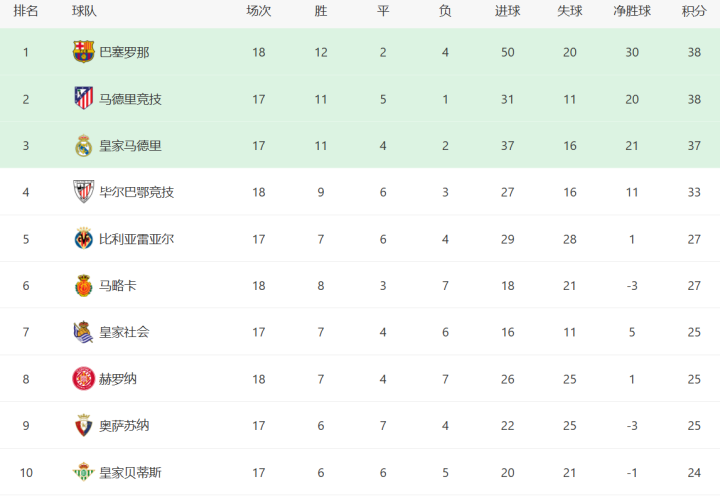Click the Villarreal yellow crest
The width and height of the screenshot is (720, 499).
pos(84,238)
